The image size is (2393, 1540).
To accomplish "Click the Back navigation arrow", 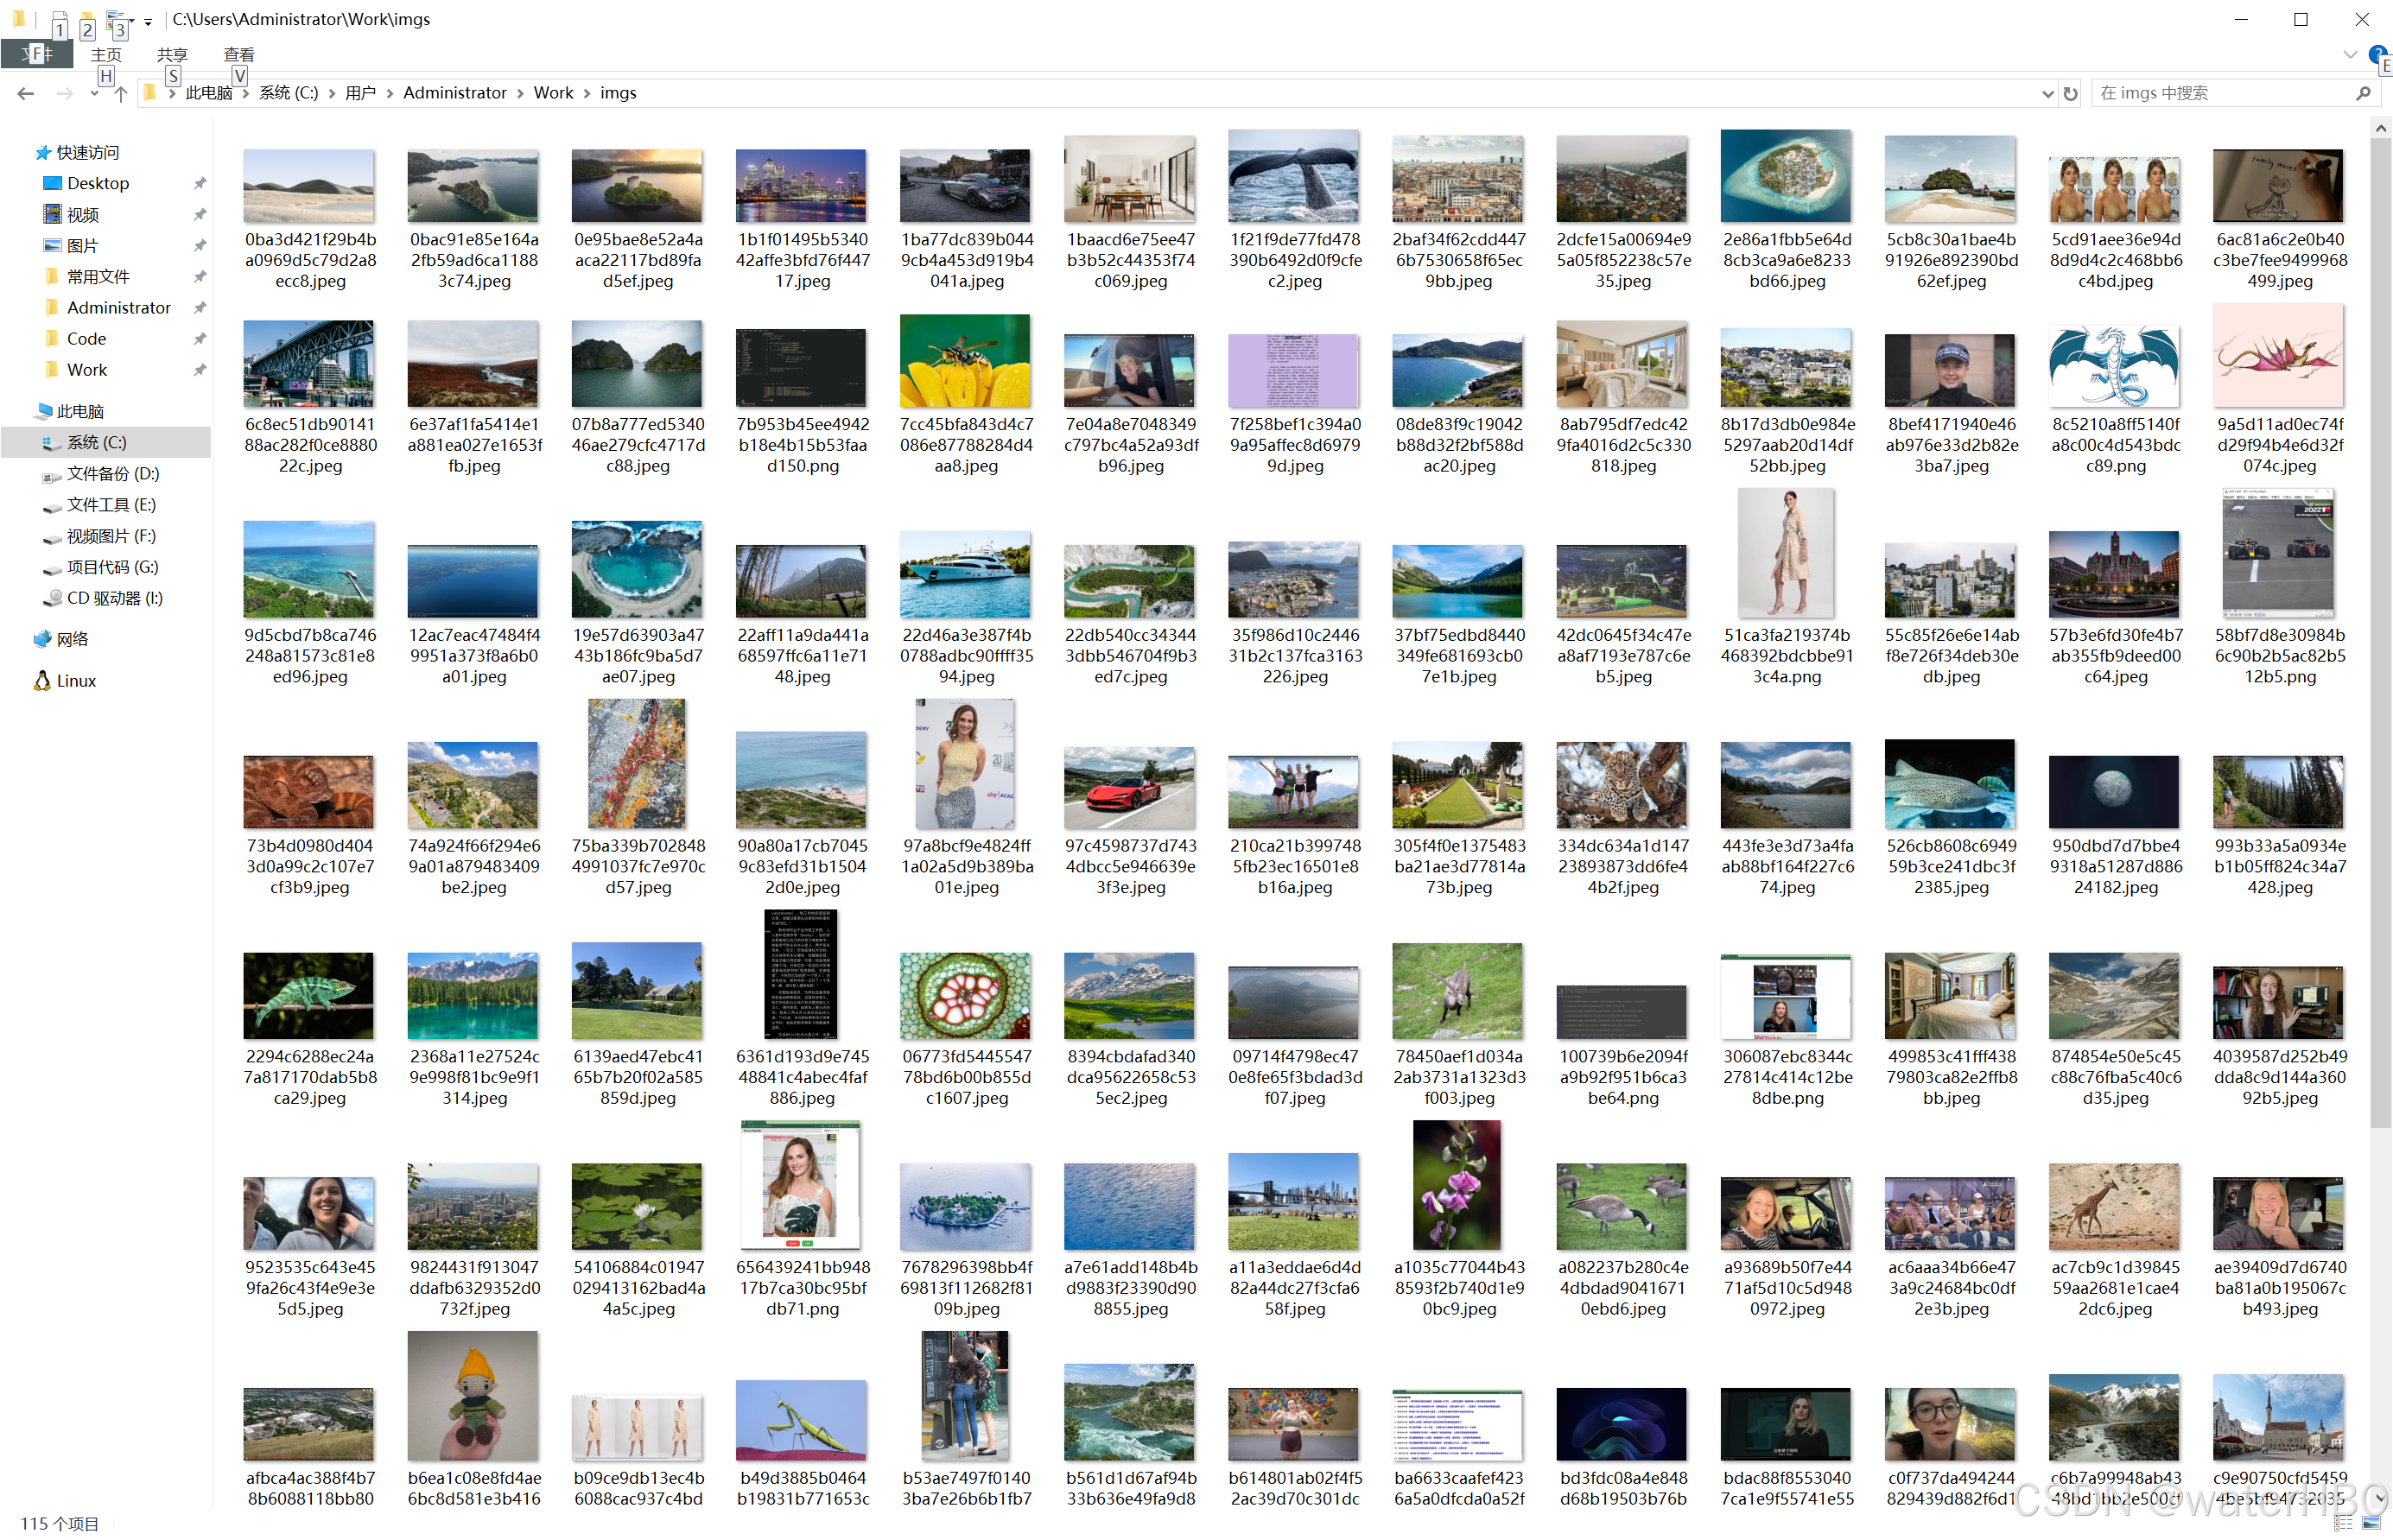I will [26, 93].
